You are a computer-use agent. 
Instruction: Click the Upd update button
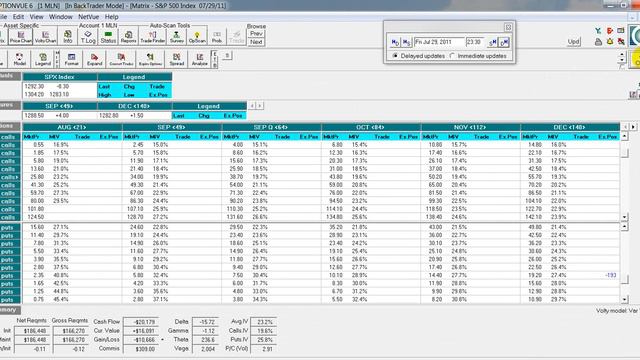tap(573, 42)
